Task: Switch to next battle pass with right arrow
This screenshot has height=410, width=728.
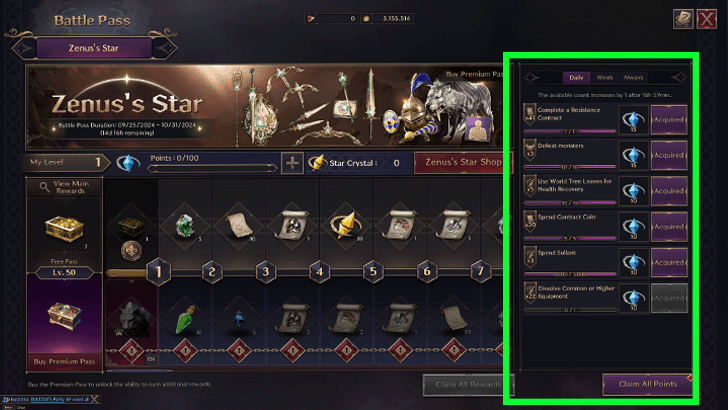Action: click(x=165, y=48)
